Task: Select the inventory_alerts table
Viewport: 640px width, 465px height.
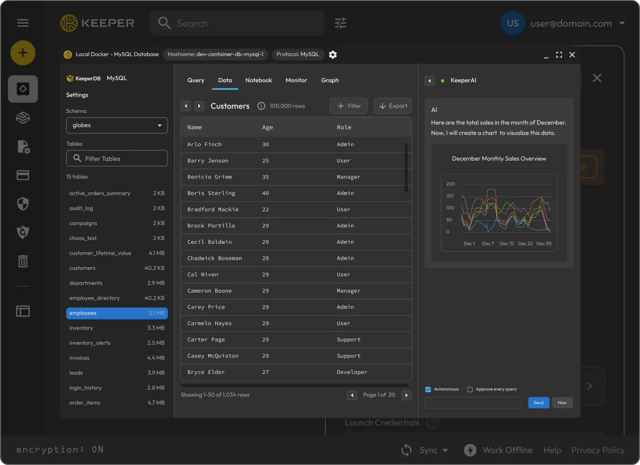Action: point(117,343)
